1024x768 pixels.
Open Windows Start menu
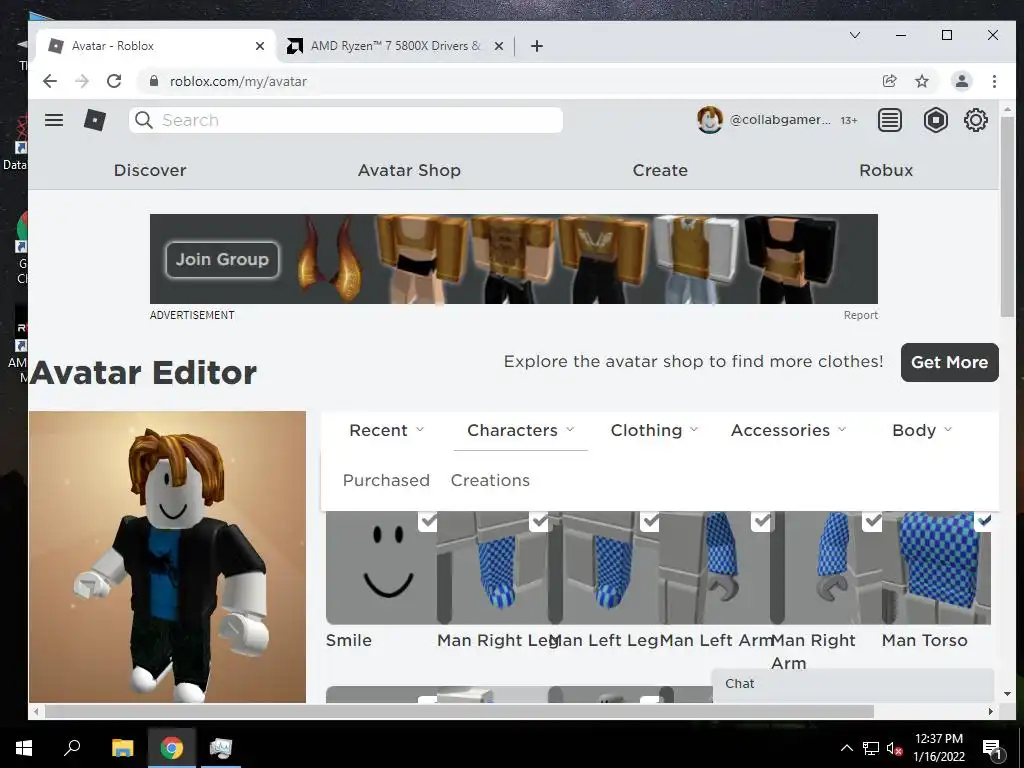pyautogui.click(x=24, y=748)
